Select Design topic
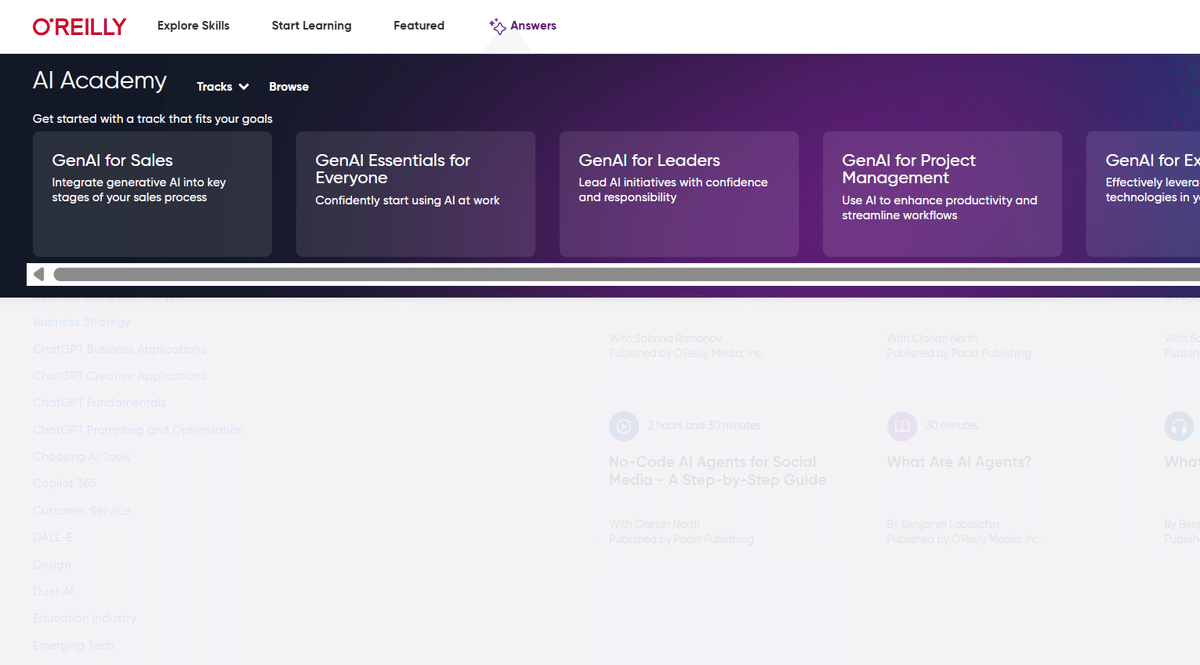1200x665 pixels. 52,565
